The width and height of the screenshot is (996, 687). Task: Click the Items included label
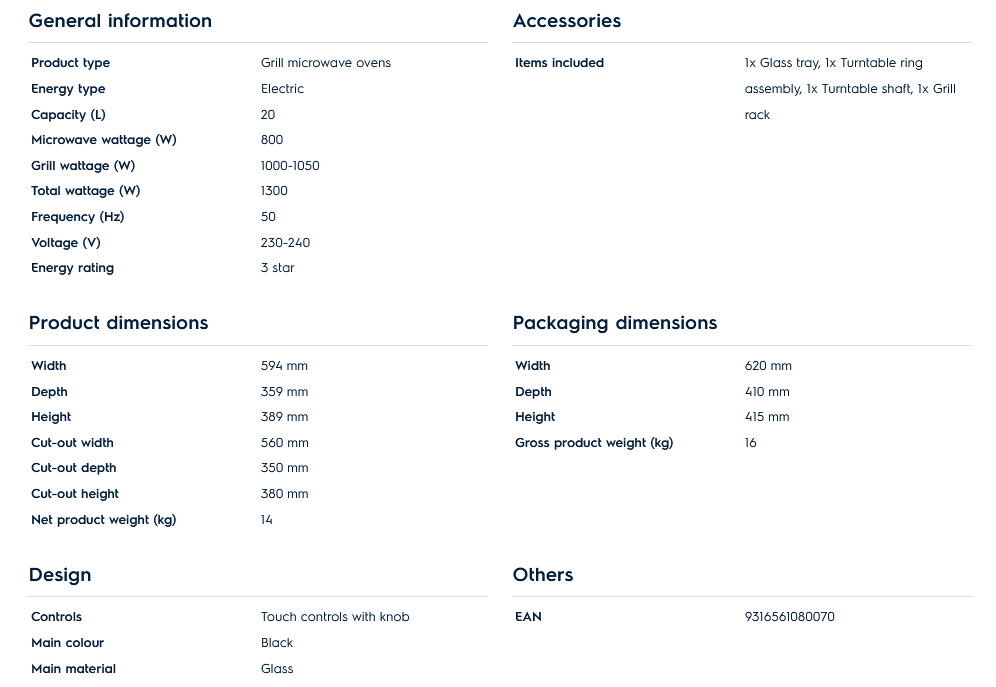[x=559, y=63]
